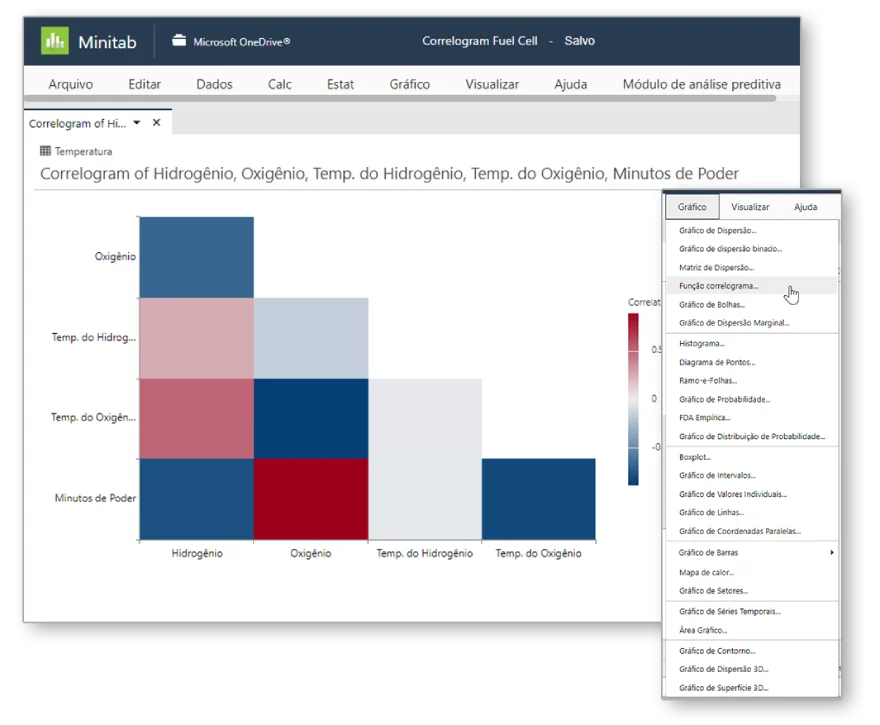
Task: Click the Hidrogênio–Oxigênio blue heatmap cell
Action: 196,257
